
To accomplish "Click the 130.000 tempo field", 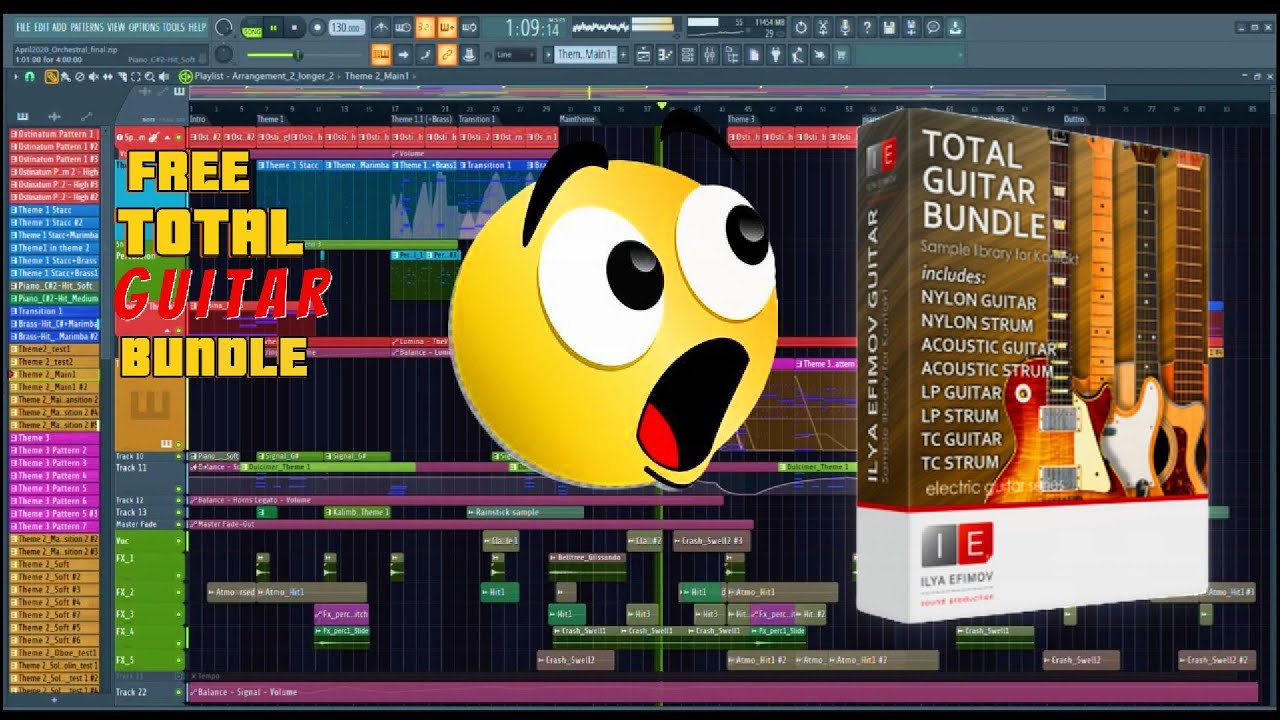I will (x=346, y=27).
